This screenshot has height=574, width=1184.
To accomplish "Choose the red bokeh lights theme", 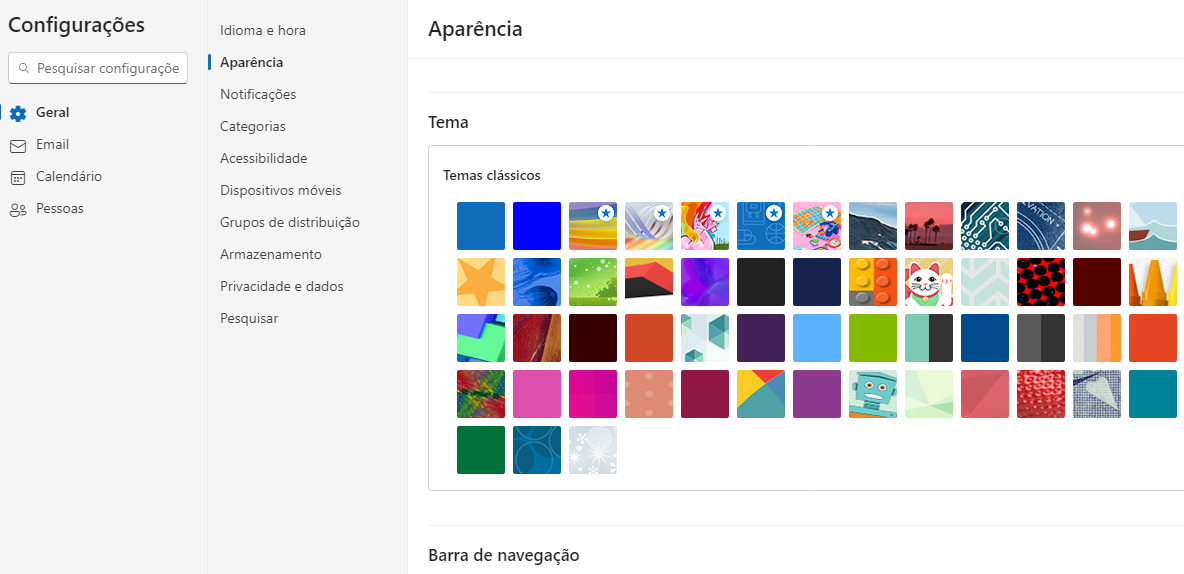I will click(1096, 226).
